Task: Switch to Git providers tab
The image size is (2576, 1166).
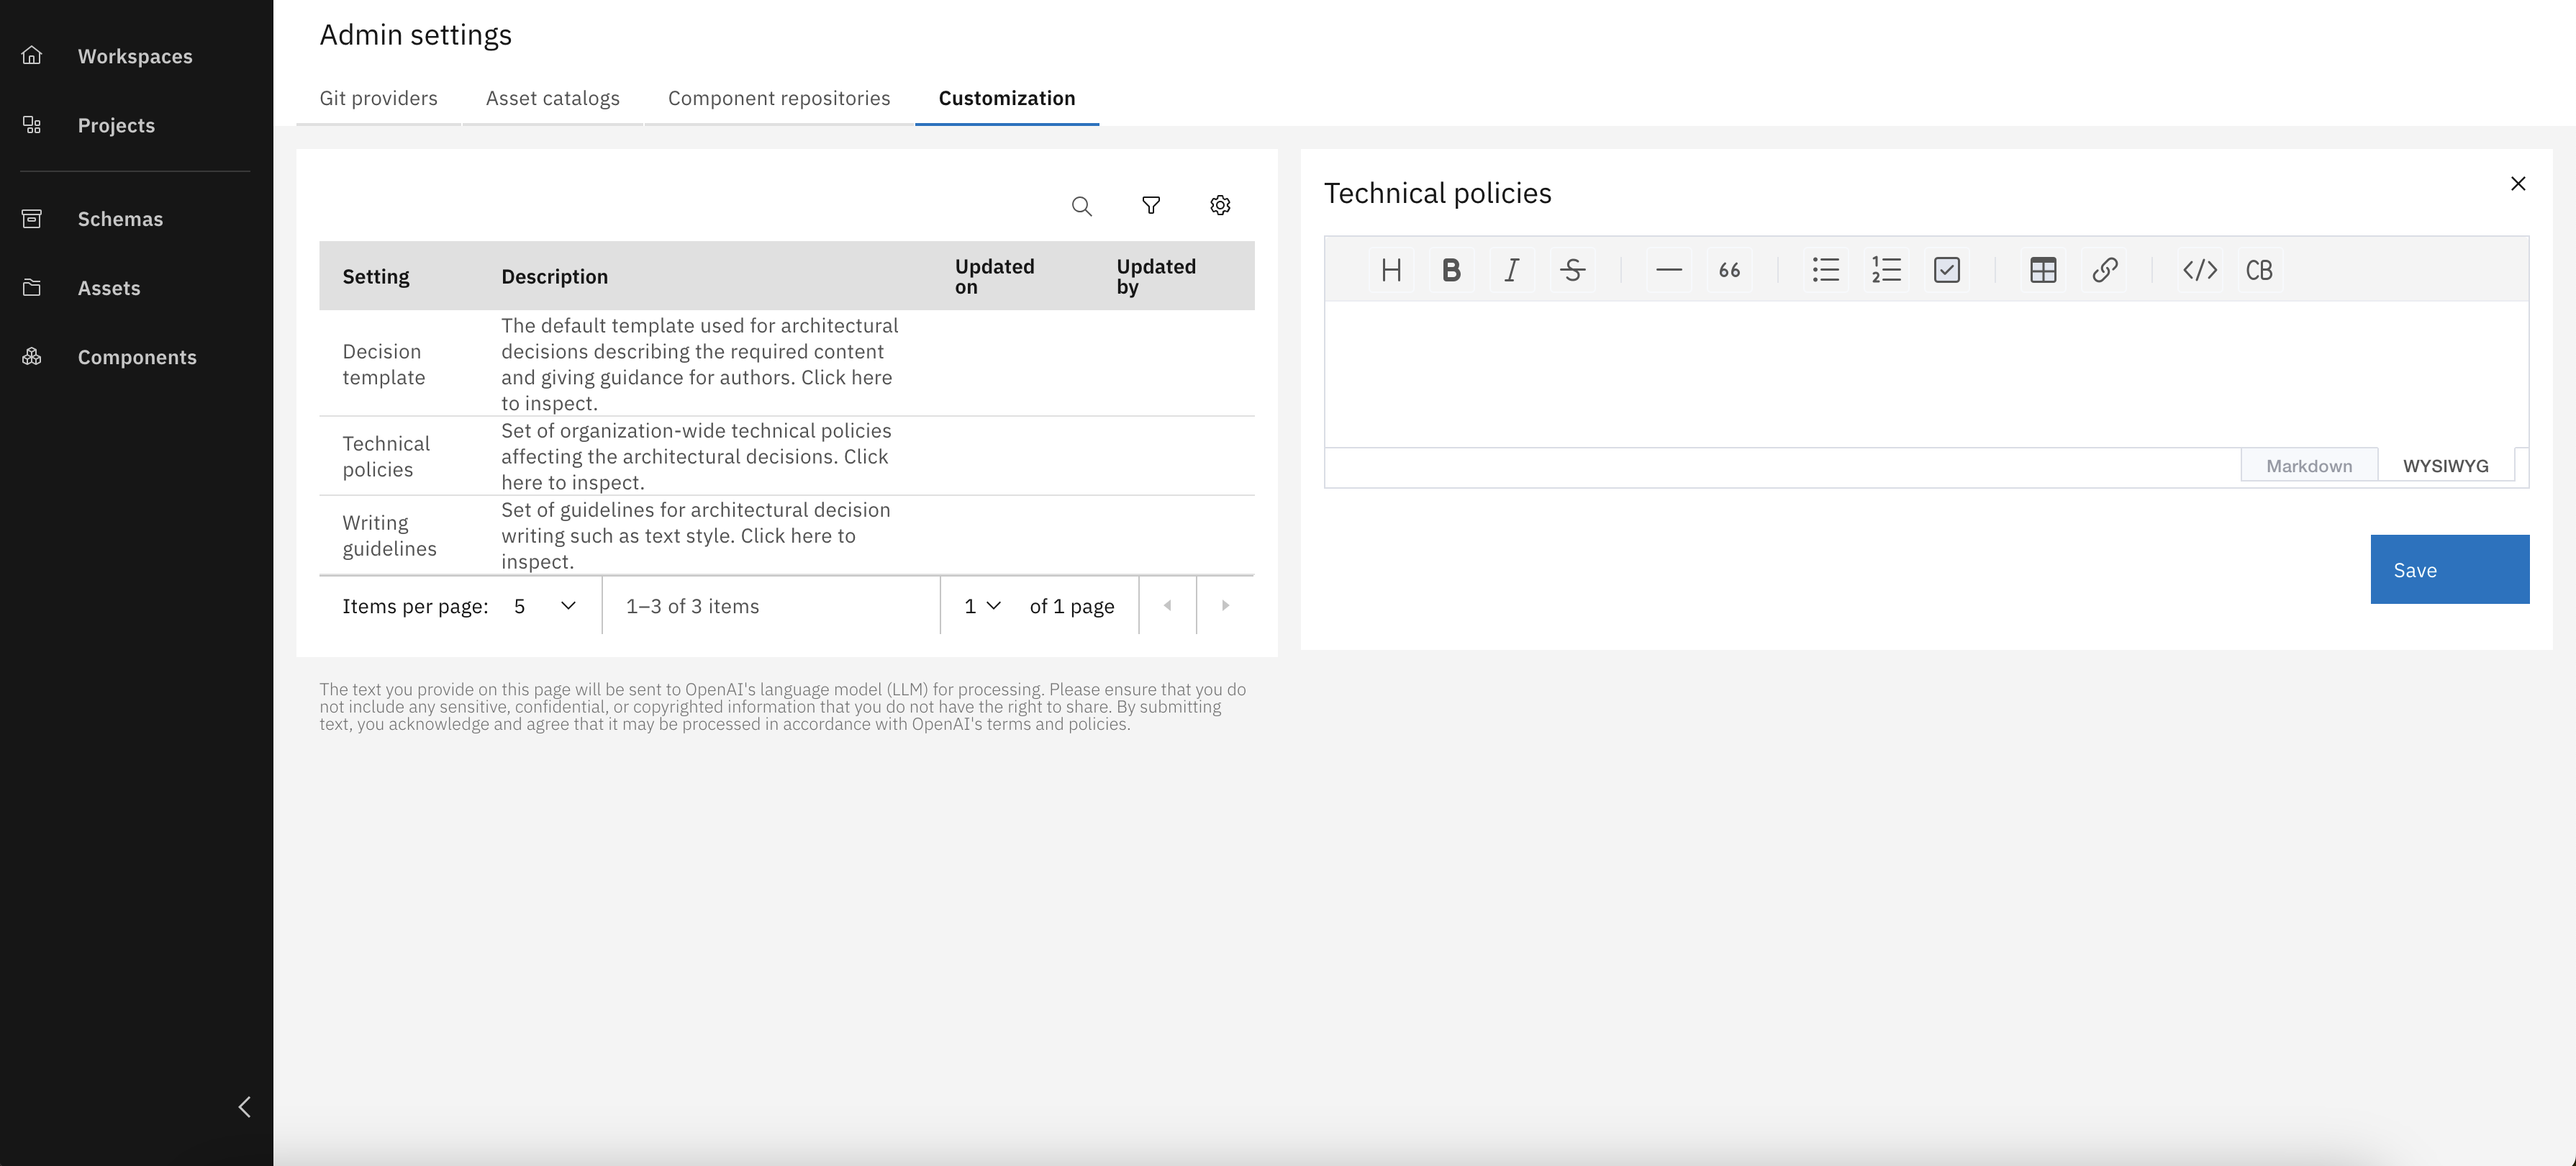Action: [378, 98]
